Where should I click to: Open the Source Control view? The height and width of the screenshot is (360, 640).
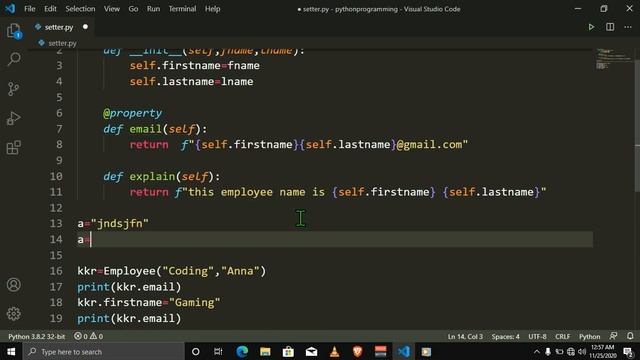coord(13,89)
